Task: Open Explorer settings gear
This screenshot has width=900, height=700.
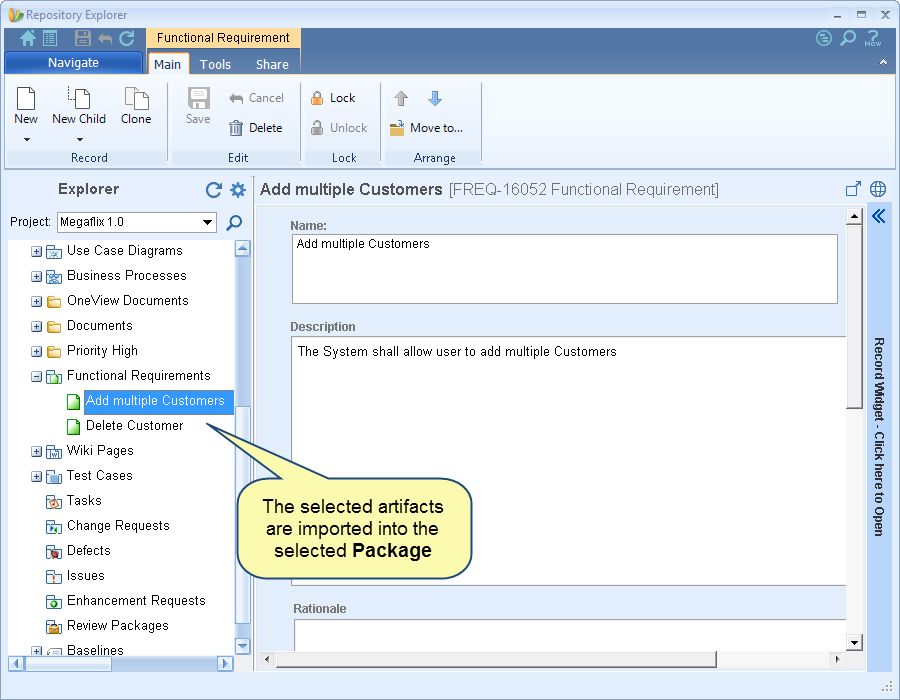Action: (x=238, y=190)
